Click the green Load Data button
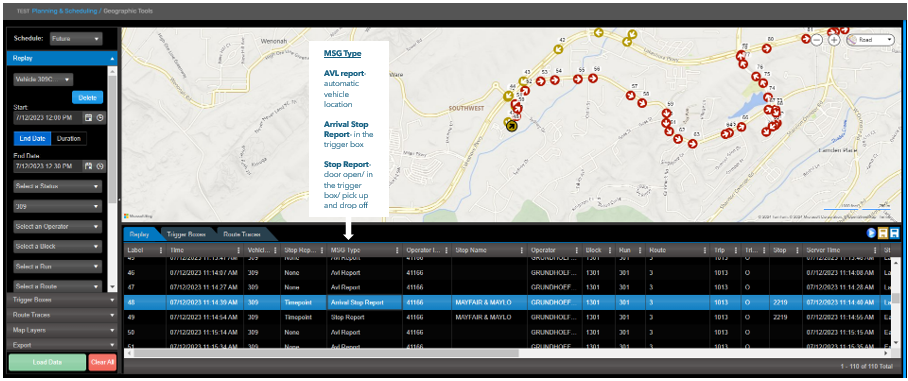Image resolution: width=908 pixels, height=381 pixels. pos(47,362)
